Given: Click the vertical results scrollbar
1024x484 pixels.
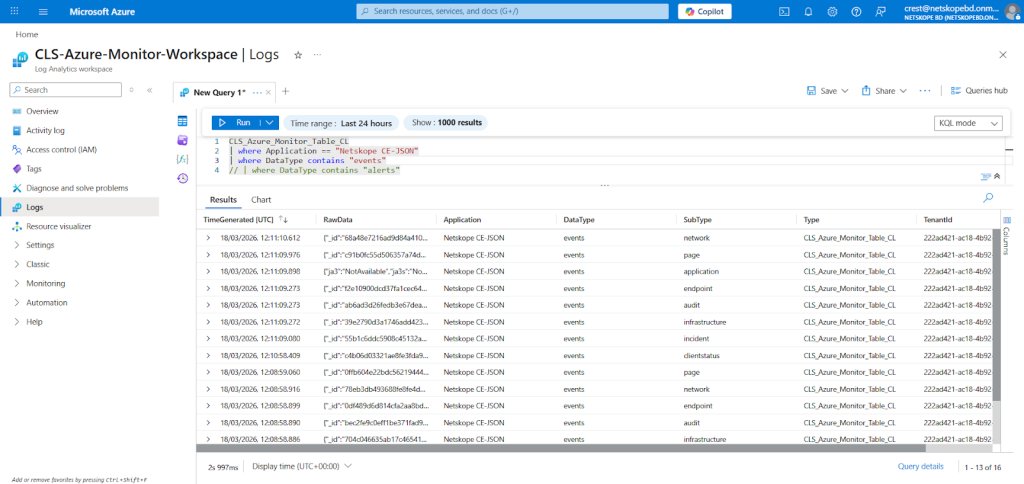Looking at the screenshot, I should [x=996, y=314].
